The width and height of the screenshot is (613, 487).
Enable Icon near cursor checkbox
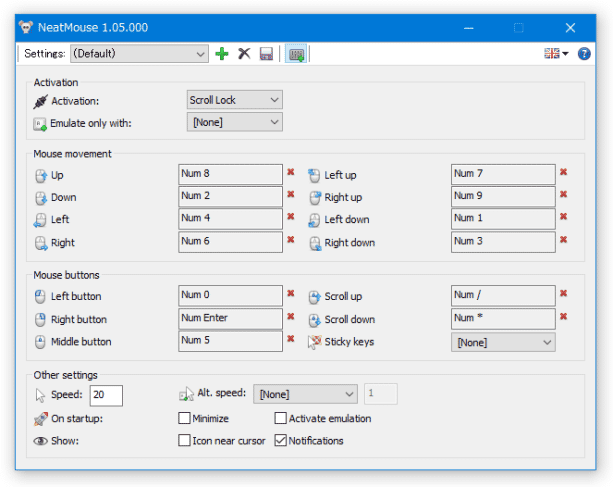pyautogui.click(x=184, y=440)
